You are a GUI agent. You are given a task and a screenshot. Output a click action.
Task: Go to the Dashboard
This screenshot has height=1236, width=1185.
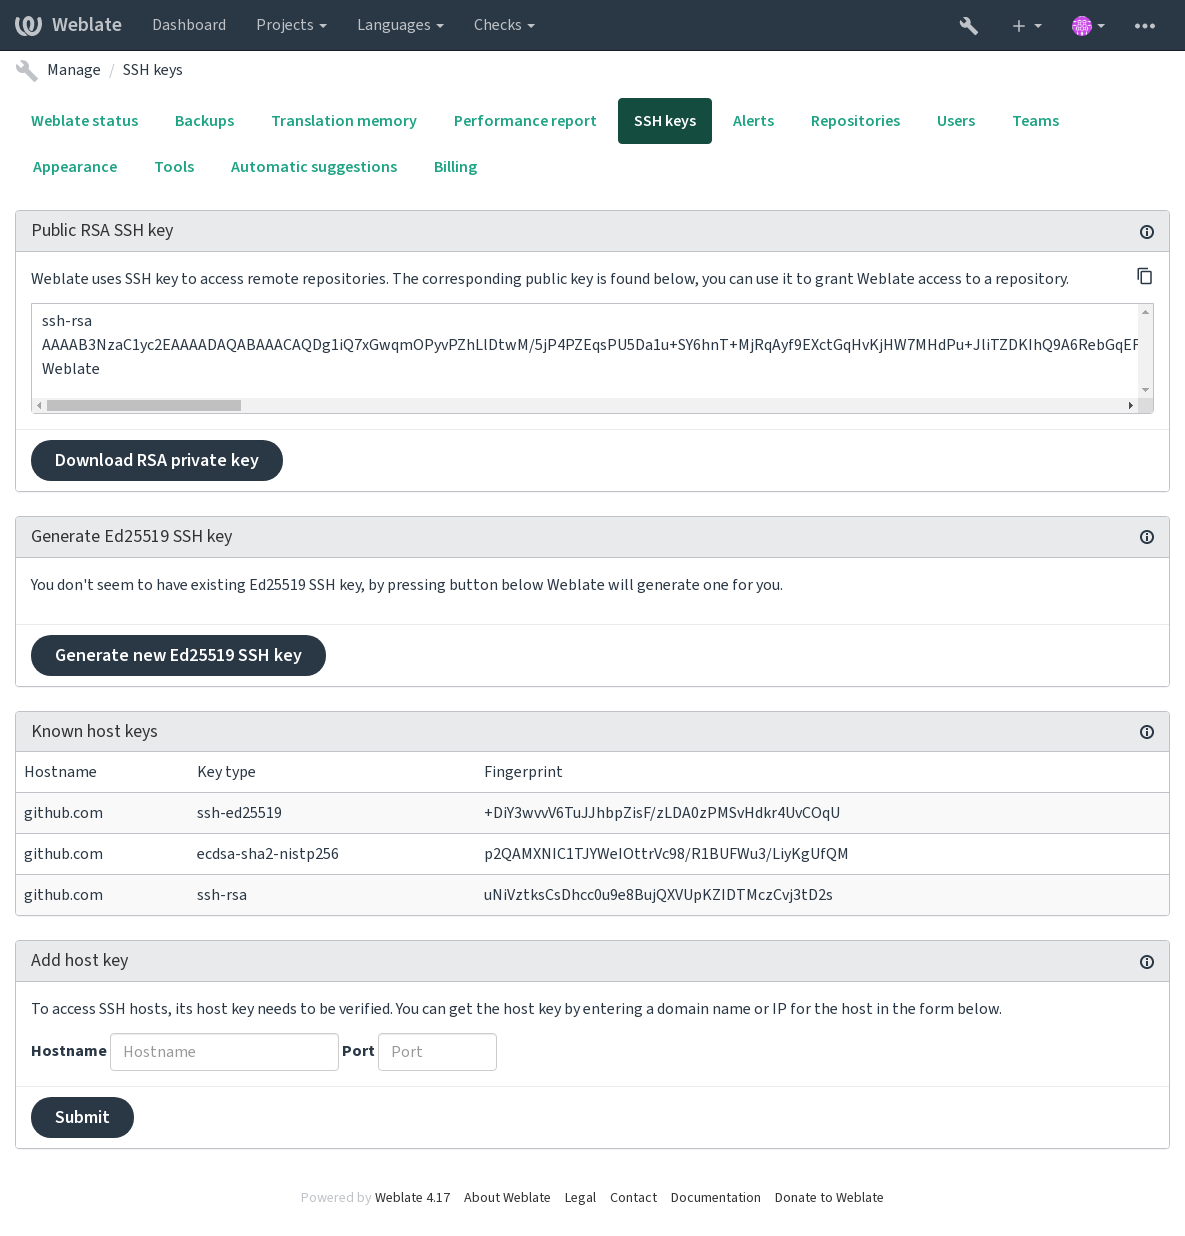coord(189,25)
